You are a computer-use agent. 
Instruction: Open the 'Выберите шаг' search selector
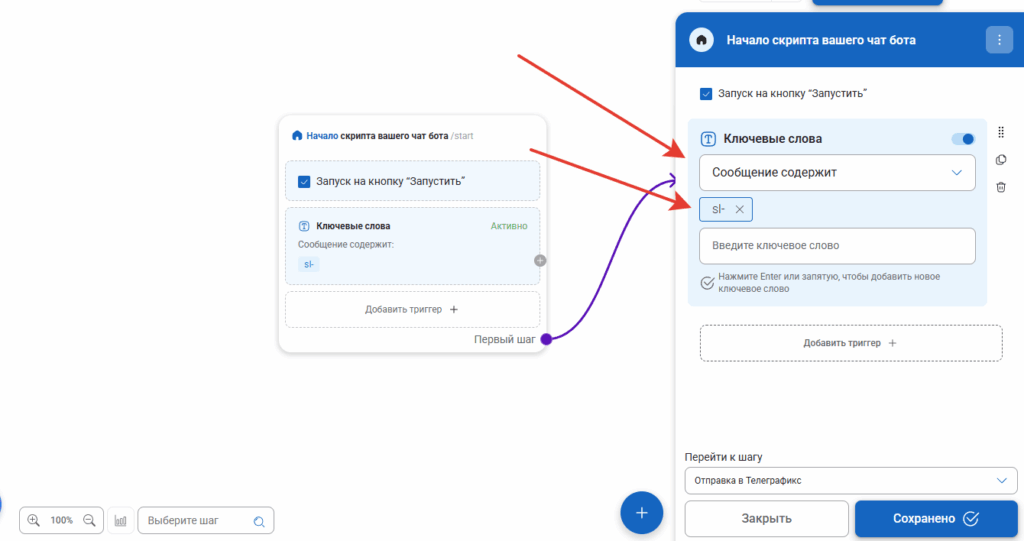point(205,520)
